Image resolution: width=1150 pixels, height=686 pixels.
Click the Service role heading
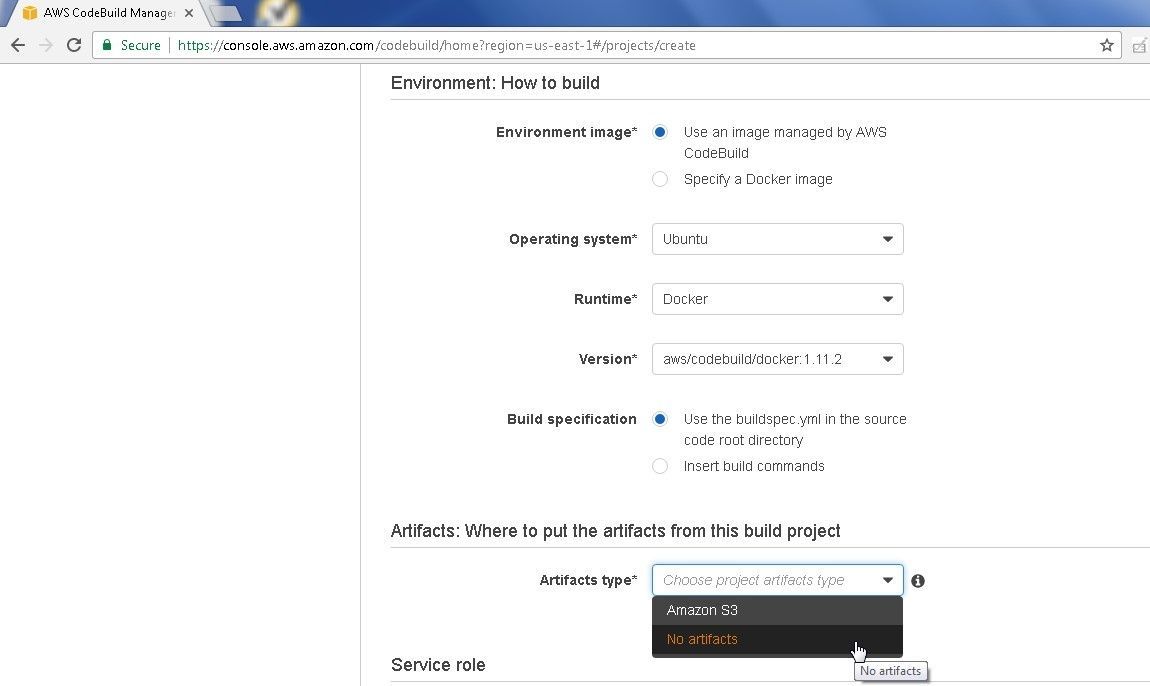pos(438,665)
